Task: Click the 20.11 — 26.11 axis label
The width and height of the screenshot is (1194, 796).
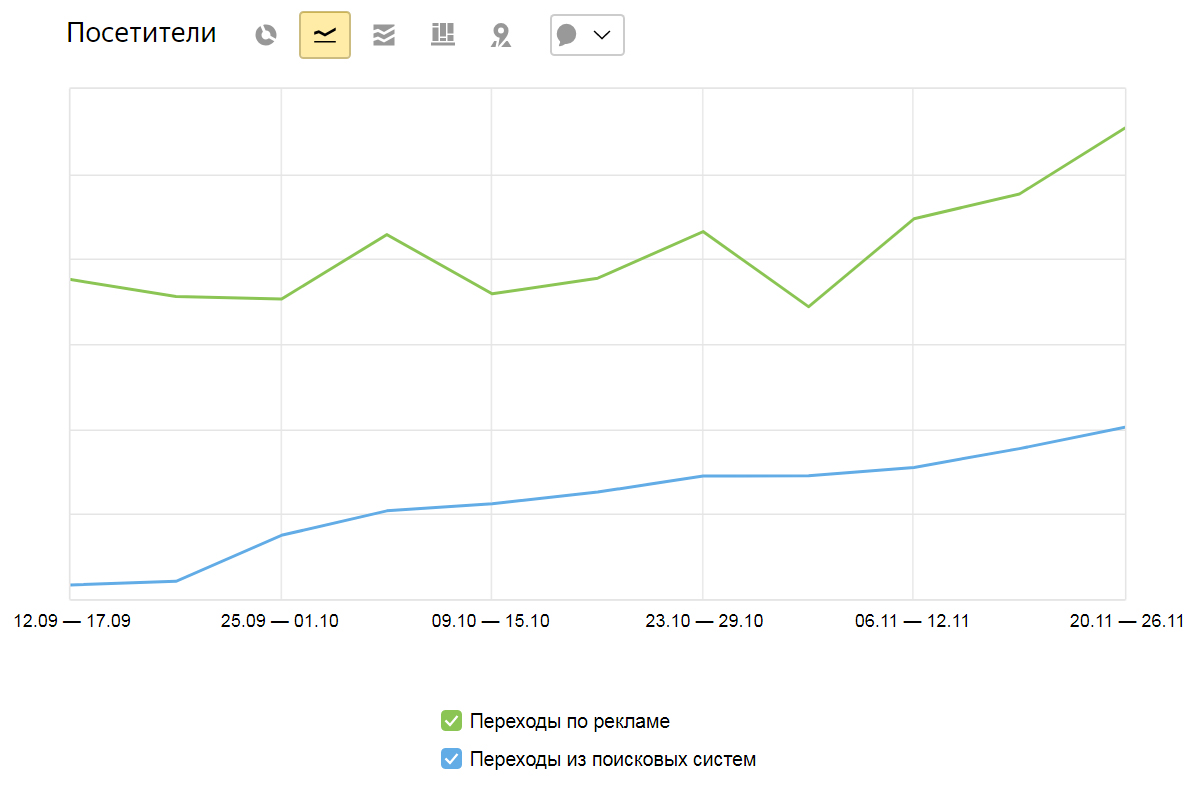Action: [x=1127, y=621]
